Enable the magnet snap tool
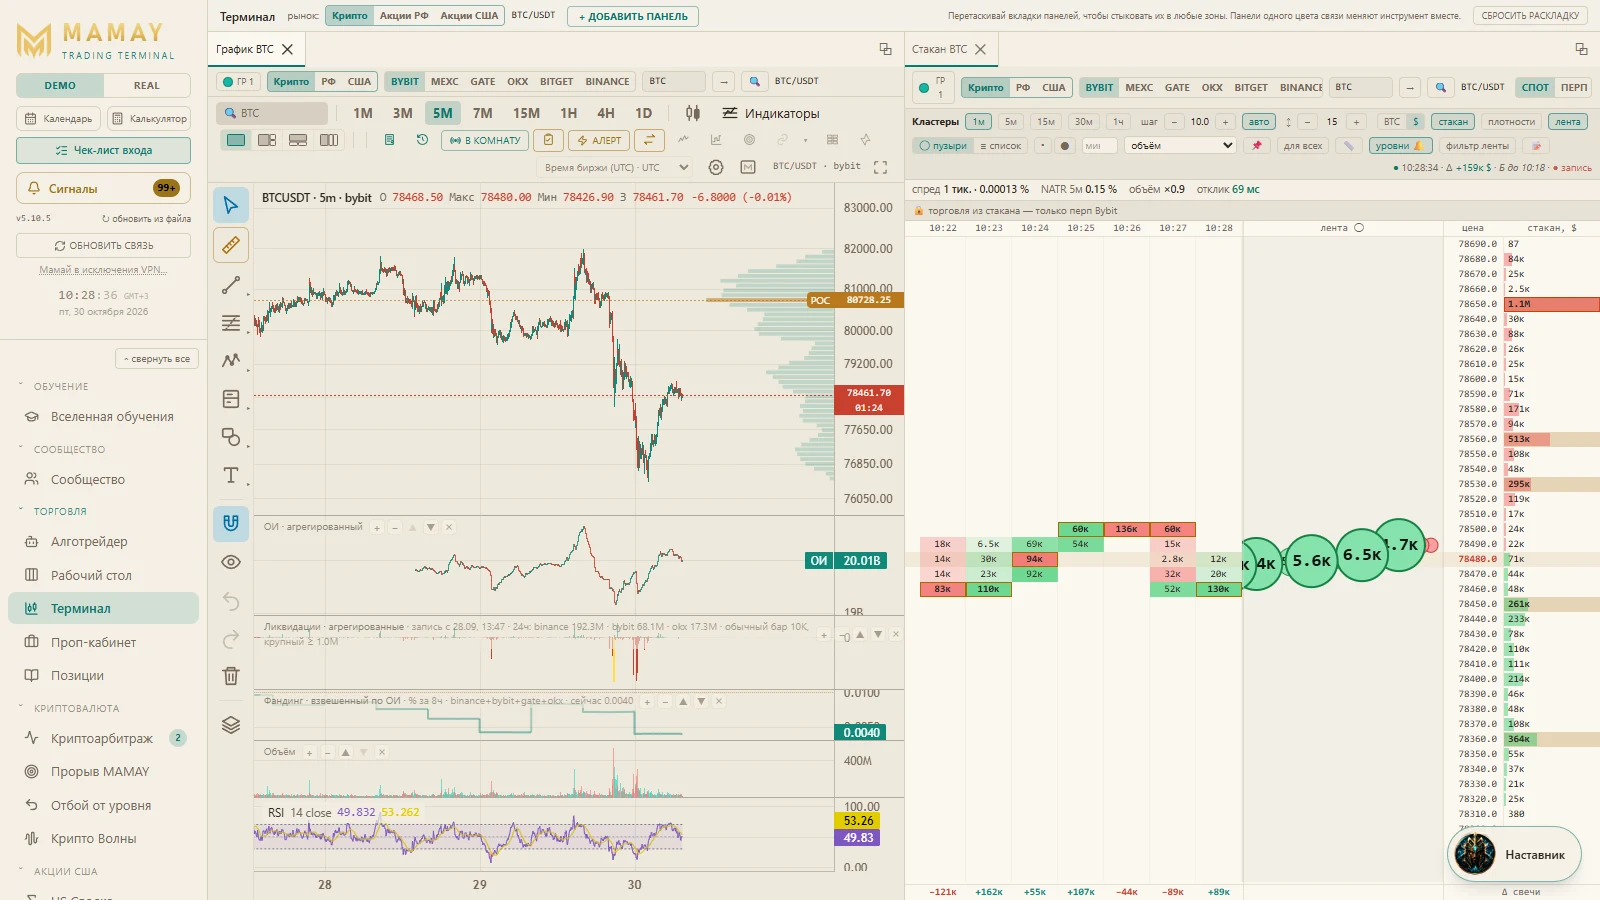1600x900 pixels. point(231,523)
